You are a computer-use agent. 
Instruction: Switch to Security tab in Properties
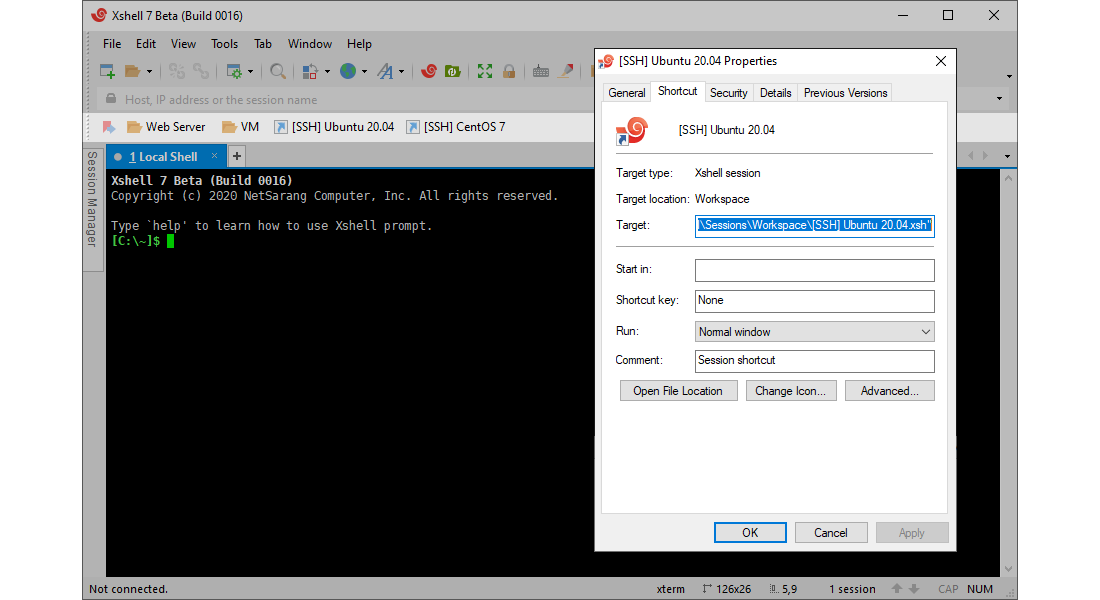(x=728, y=93)
